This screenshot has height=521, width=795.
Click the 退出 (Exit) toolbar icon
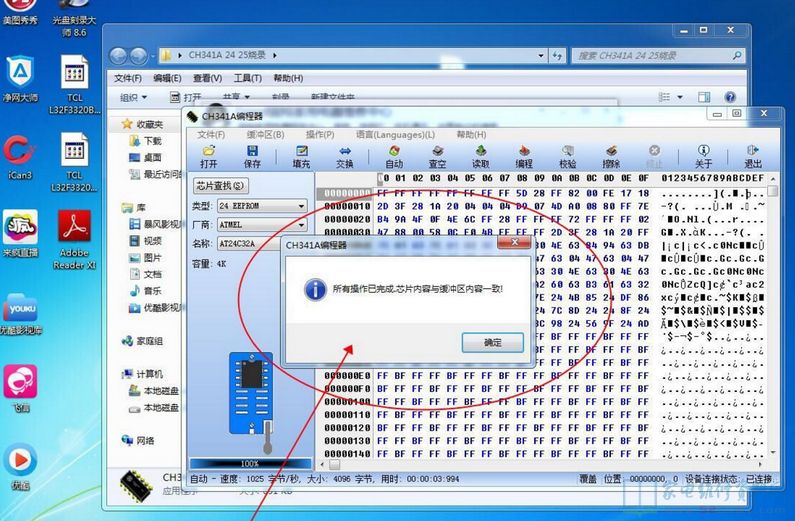pyautogui.click(x=752, y=157)
